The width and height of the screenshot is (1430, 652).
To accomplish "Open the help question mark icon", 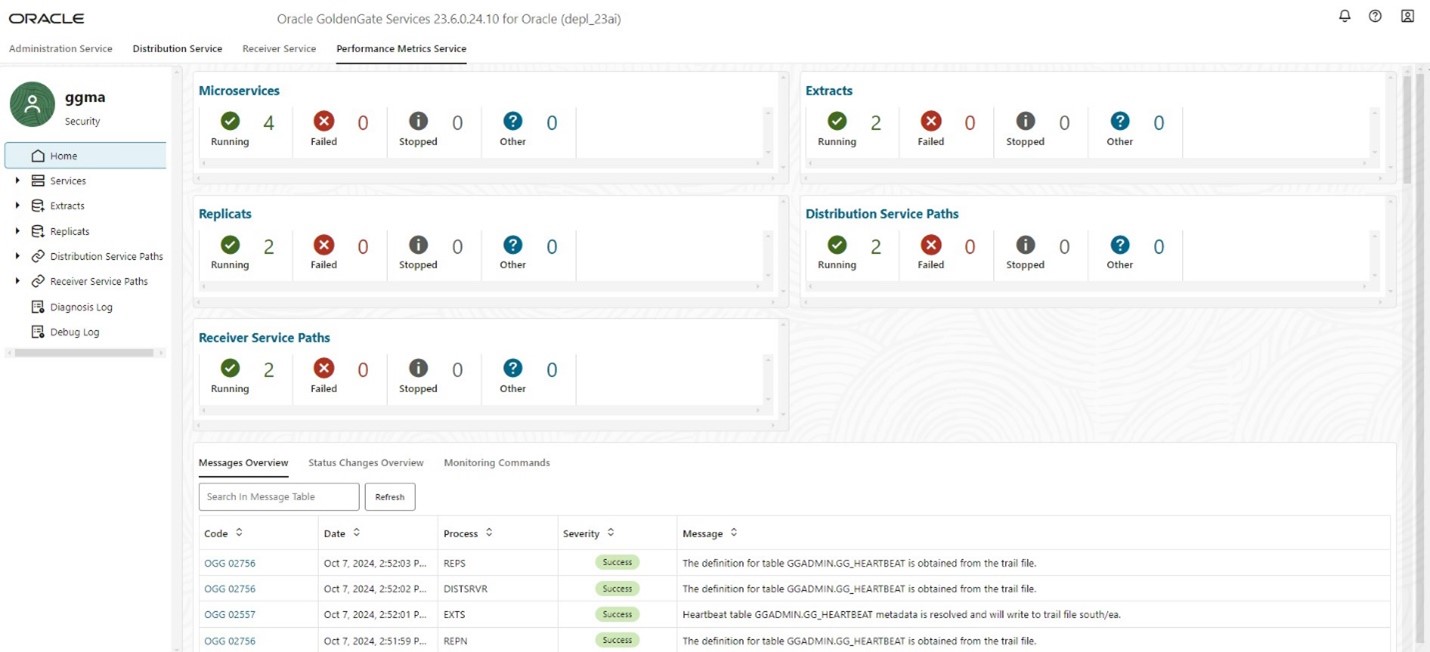I will point(1375,16).
